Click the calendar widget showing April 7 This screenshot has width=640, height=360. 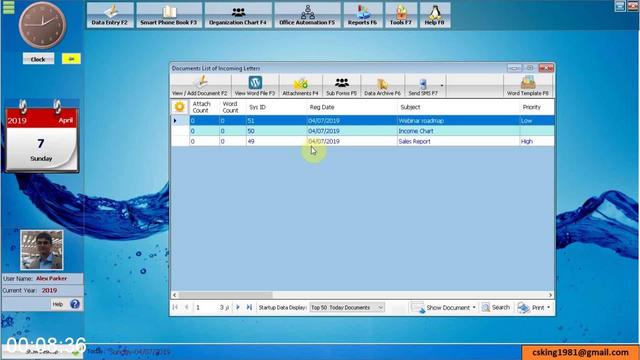click(41, 137)
